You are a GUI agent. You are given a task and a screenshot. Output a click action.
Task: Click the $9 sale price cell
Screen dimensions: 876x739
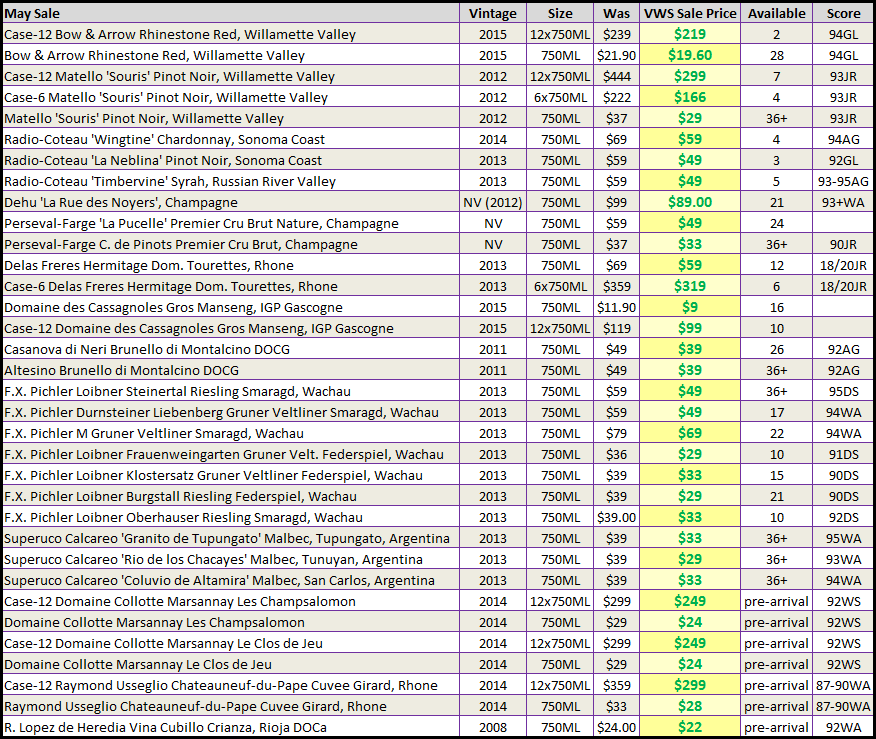click(690, 307)
